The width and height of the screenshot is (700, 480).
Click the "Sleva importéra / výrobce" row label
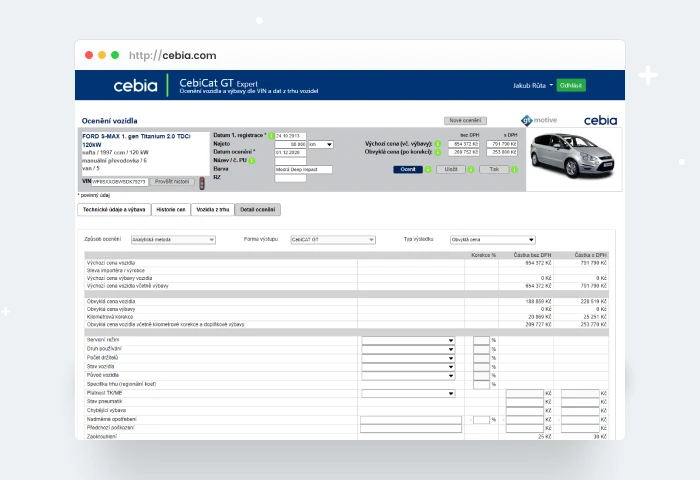(x=116, y=271)
